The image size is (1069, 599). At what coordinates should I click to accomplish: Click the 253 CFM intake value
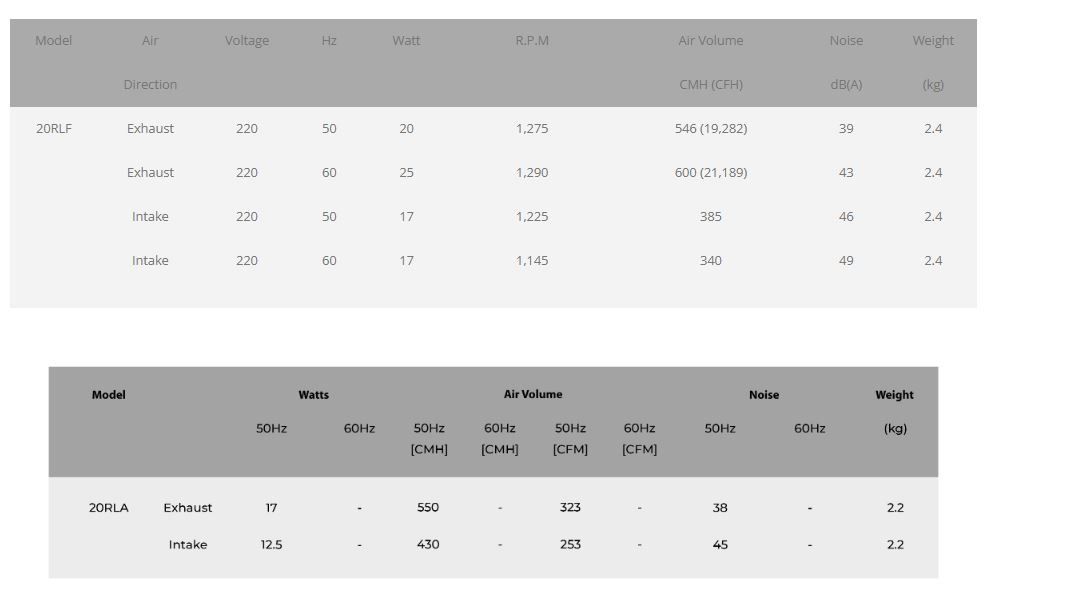pyautogui.click(x=570, y=544)
